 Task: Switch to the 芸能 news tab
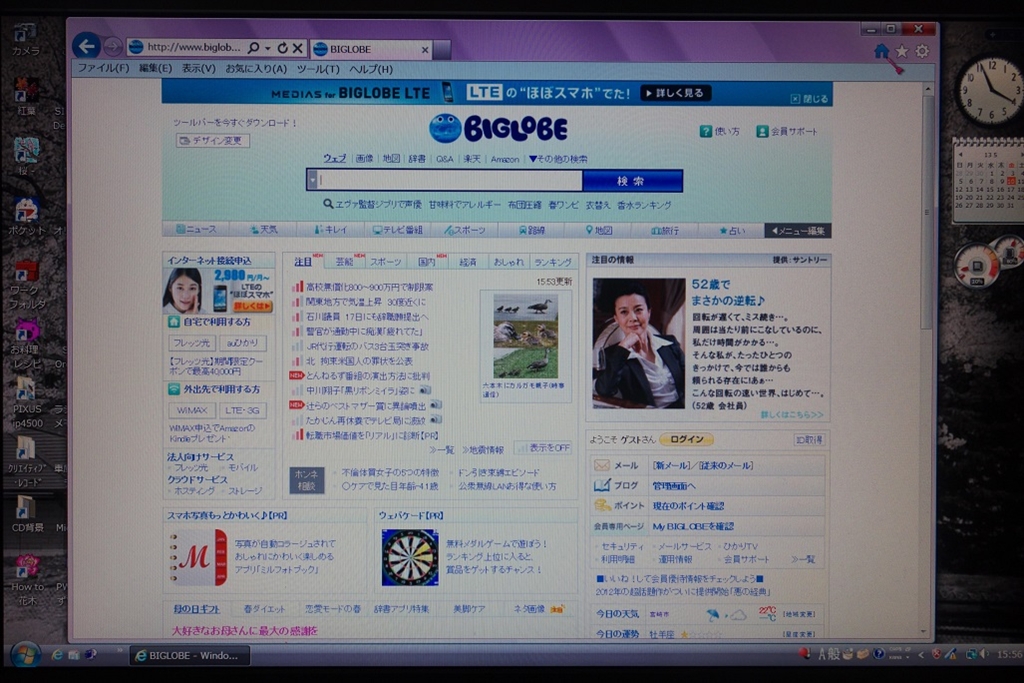coord(345,262)
